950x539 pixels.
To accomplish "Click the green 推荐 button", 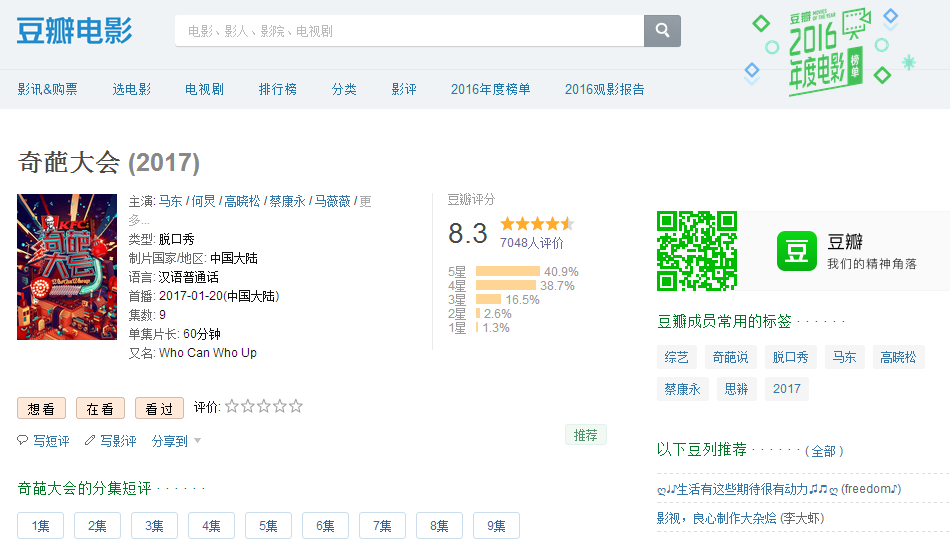I will (586, 435).
